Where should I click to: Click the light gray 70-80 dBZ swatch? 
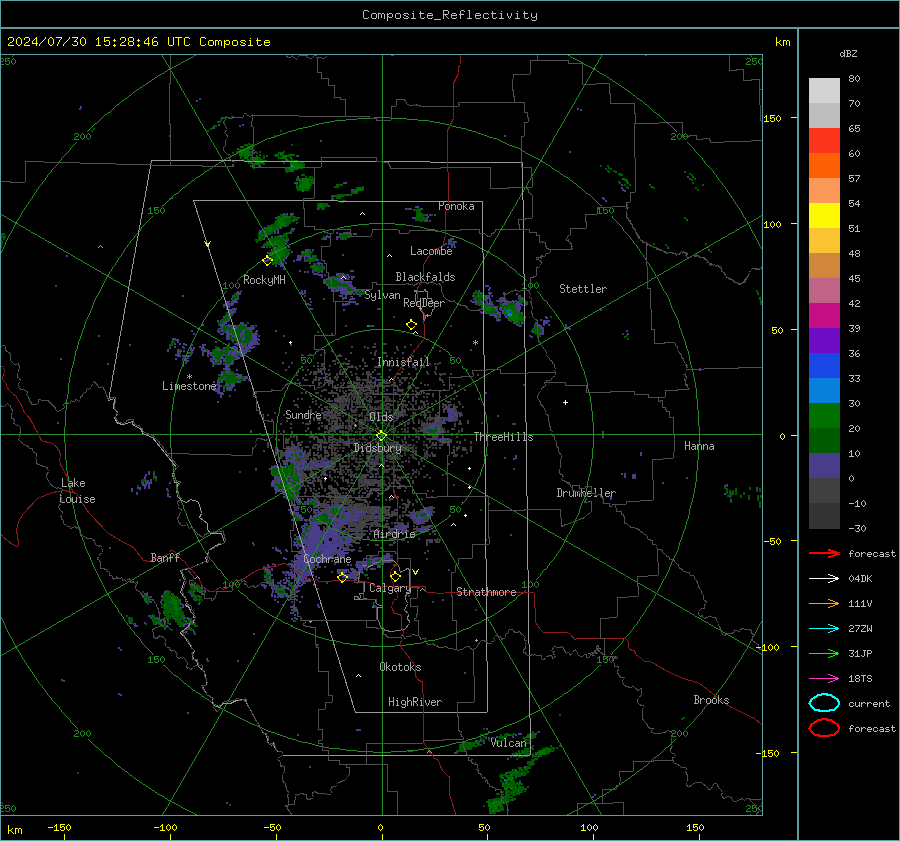point(824,91)
